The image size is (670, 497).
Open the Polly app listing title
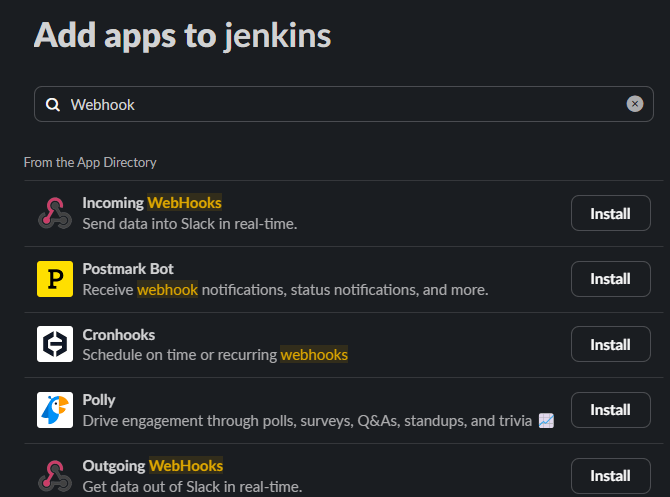[99, 400]
